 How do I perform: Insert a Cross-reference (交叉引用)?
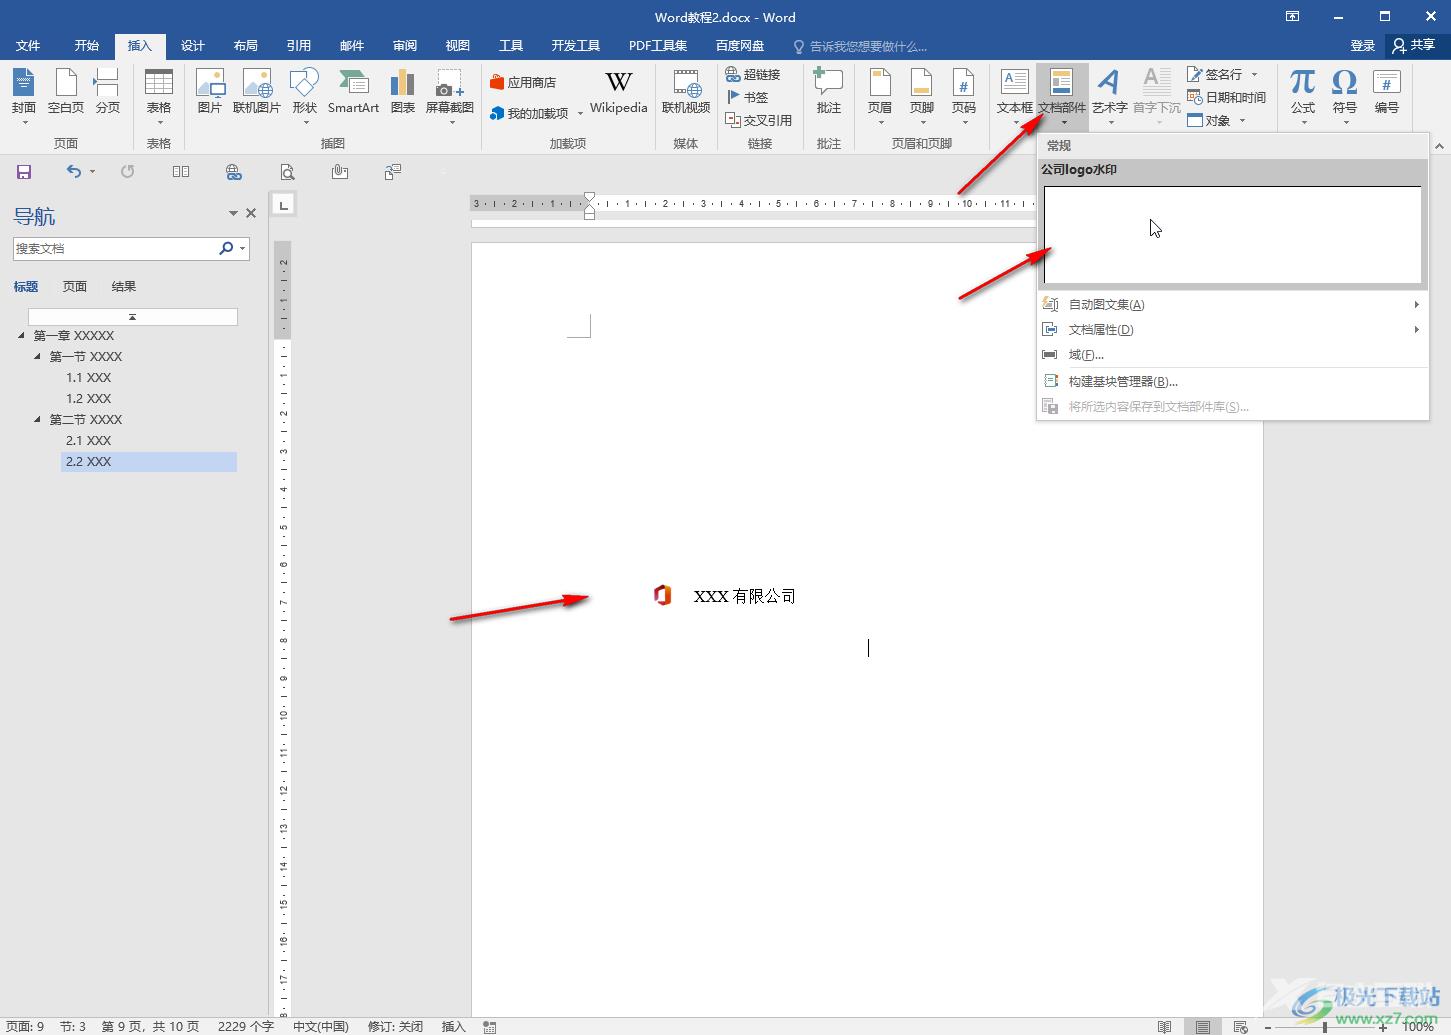coord(759,120)
